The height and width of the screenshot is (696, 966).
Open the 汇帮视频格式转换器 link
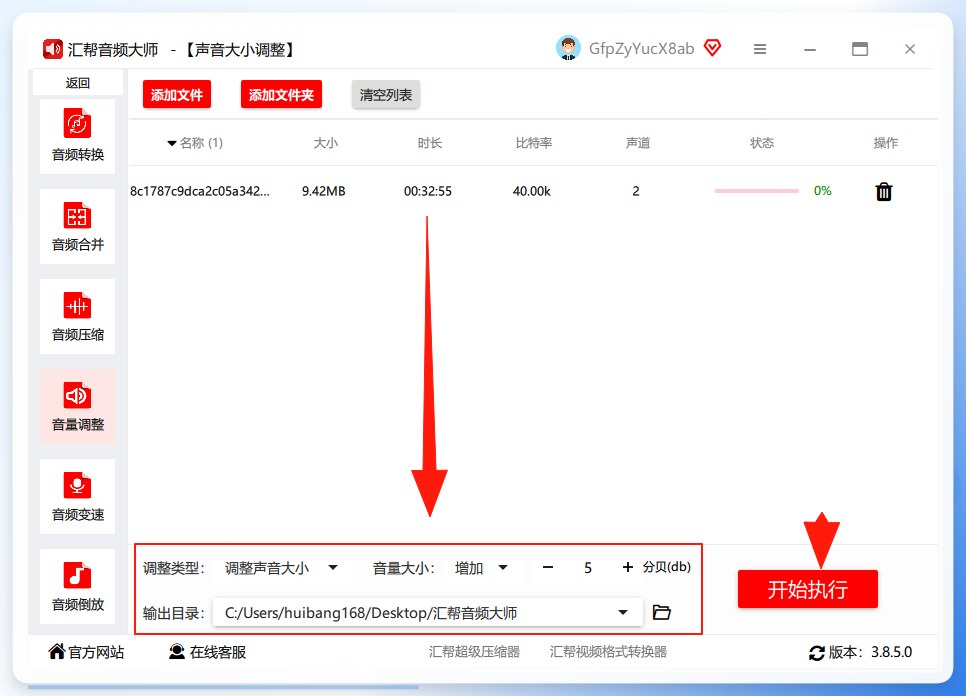pos(608,652)
